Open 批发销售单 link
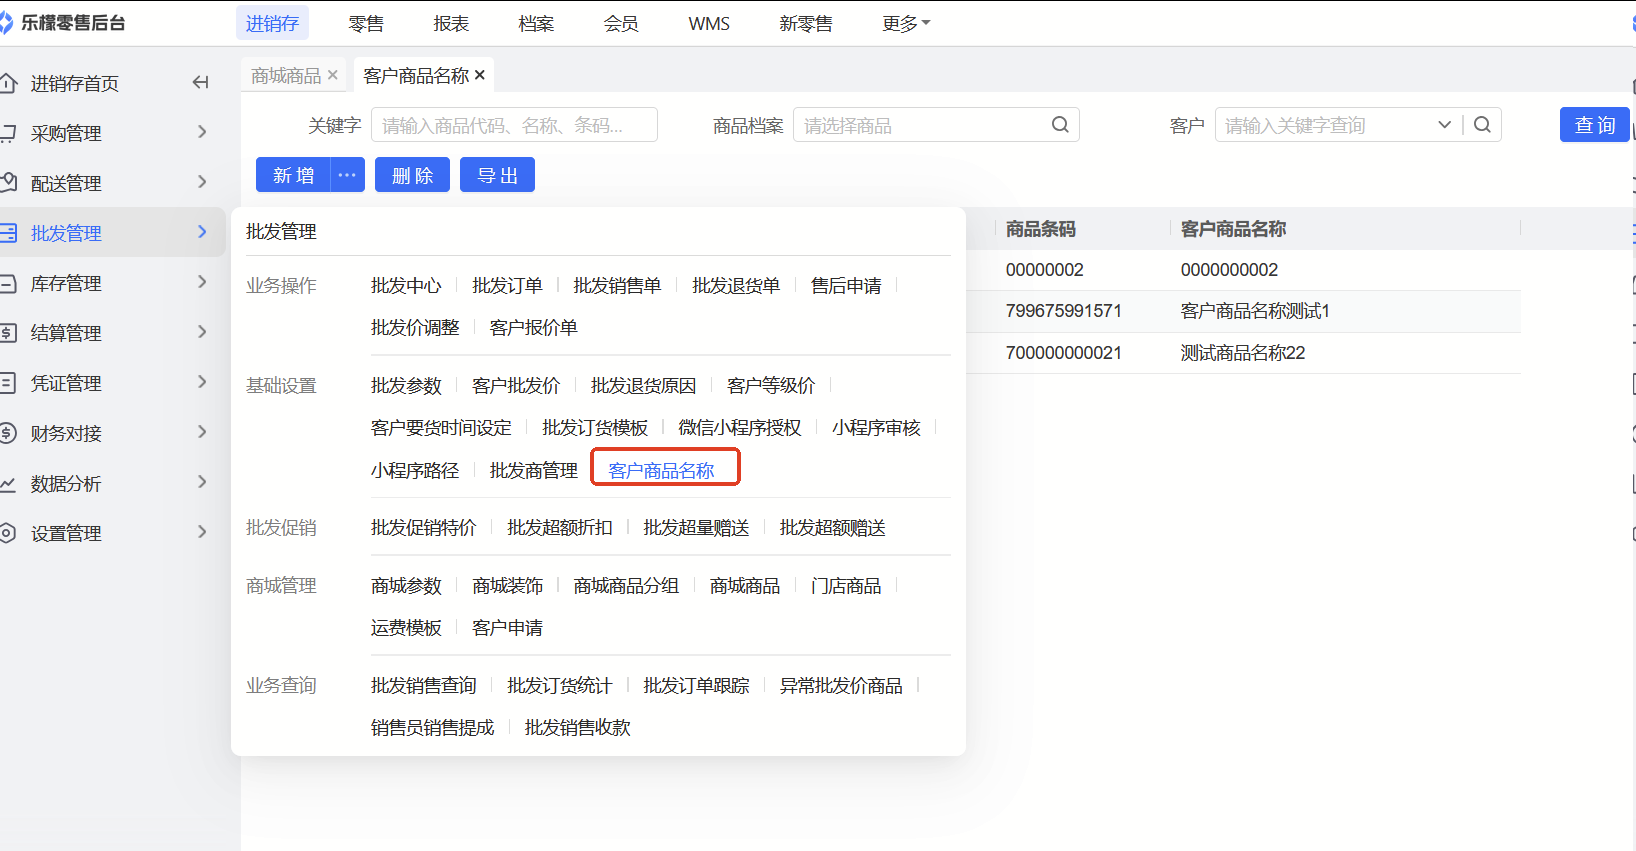 click(617, 286)
